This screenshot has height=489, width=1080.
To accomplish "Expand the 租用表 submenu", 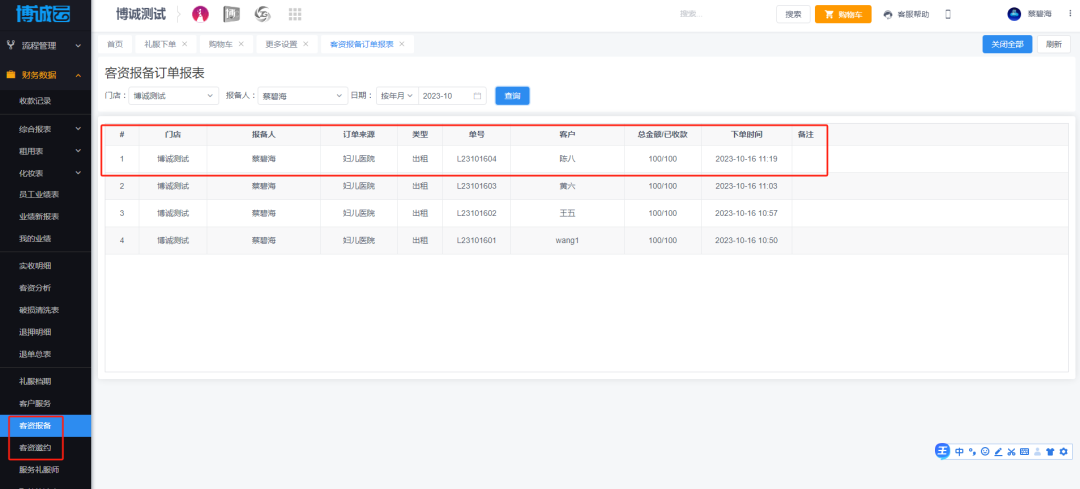I will 79,151.
